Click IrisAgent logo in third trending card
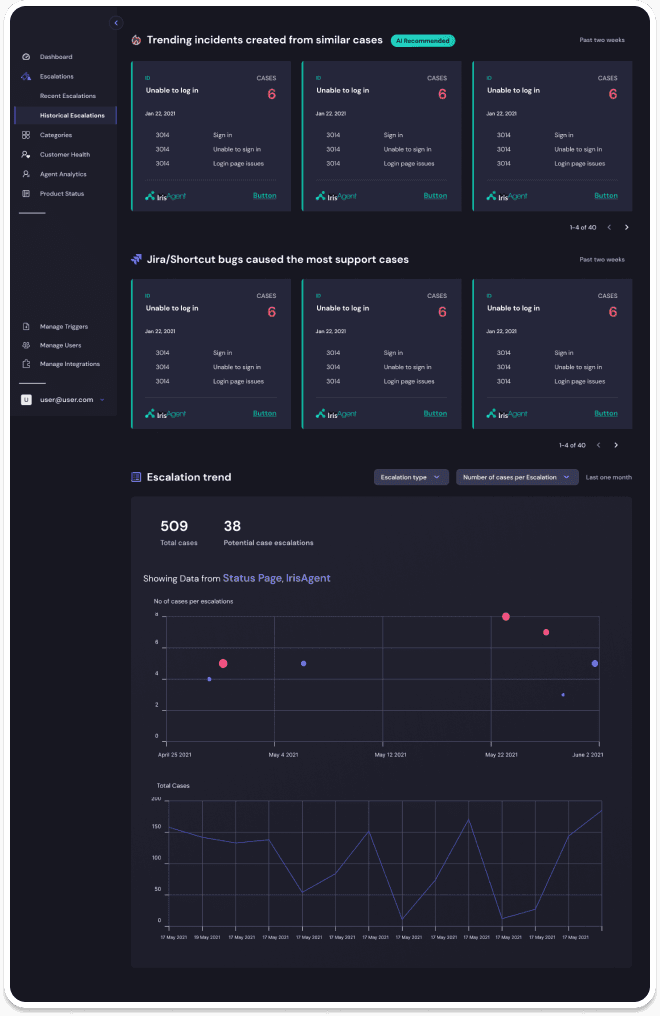Image resolution: width=660 pixels, height=1016 pixels. tap(507, 196)
